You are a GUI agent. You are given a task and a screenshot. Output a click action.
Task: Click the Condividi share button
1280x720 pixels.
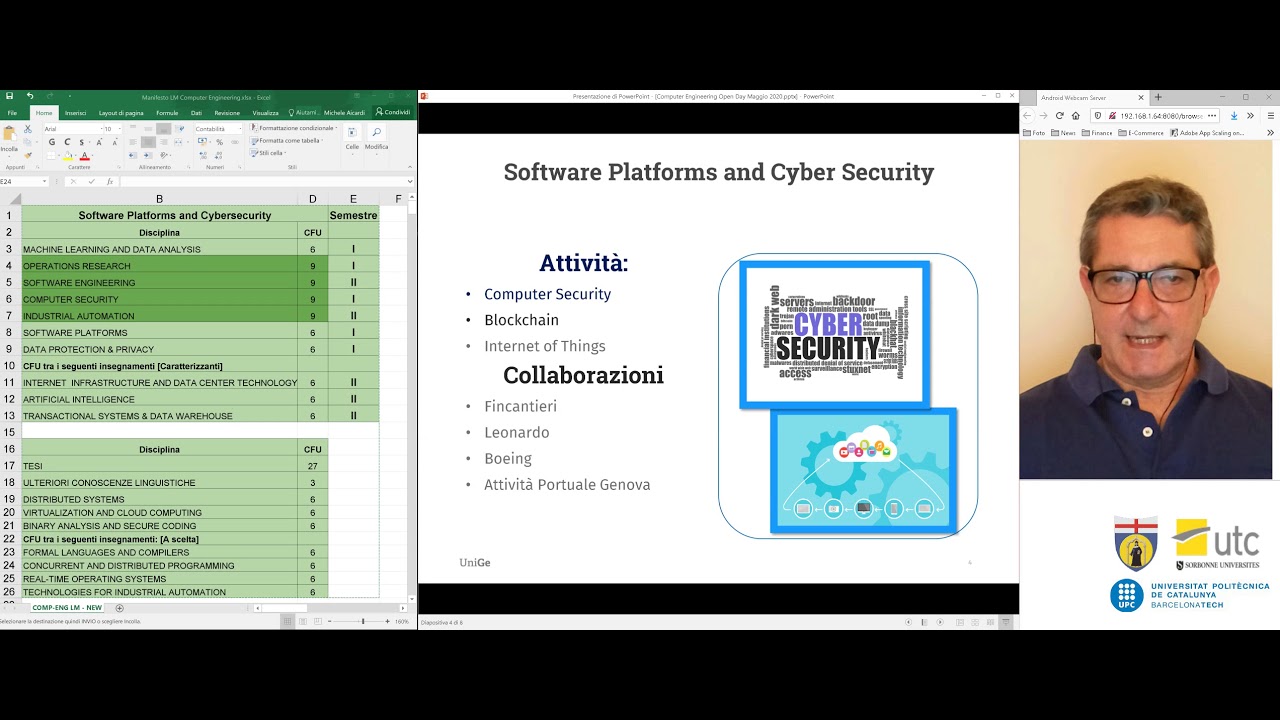click(x=393, y=112)
